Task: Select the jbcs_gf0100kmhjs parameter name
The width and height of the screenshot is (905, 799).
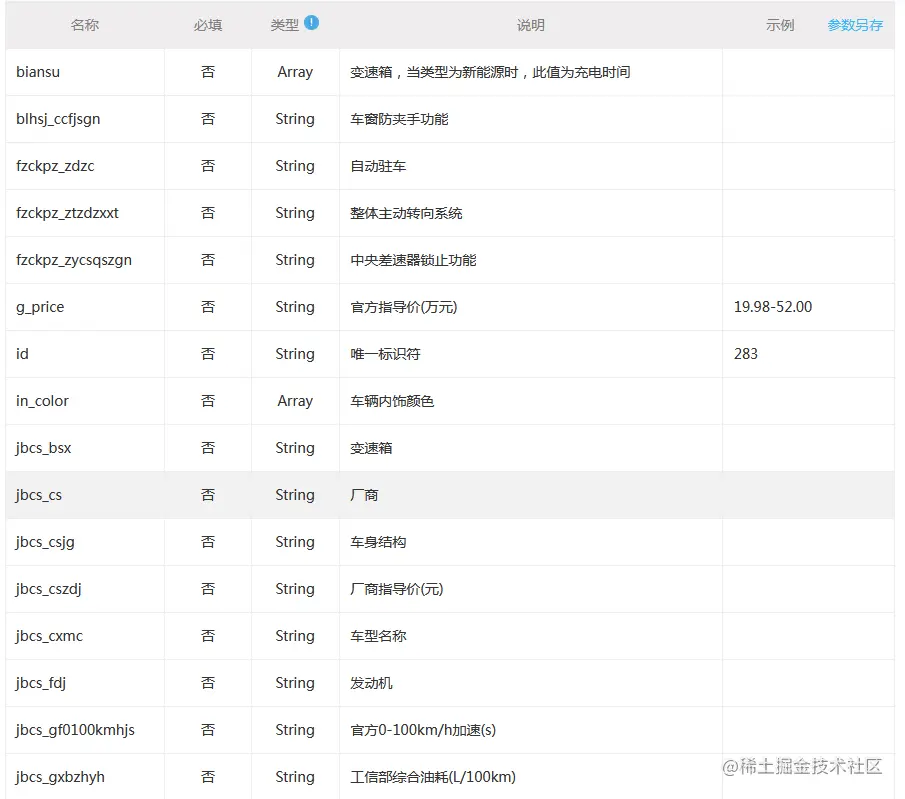Action: click(76, 730)
